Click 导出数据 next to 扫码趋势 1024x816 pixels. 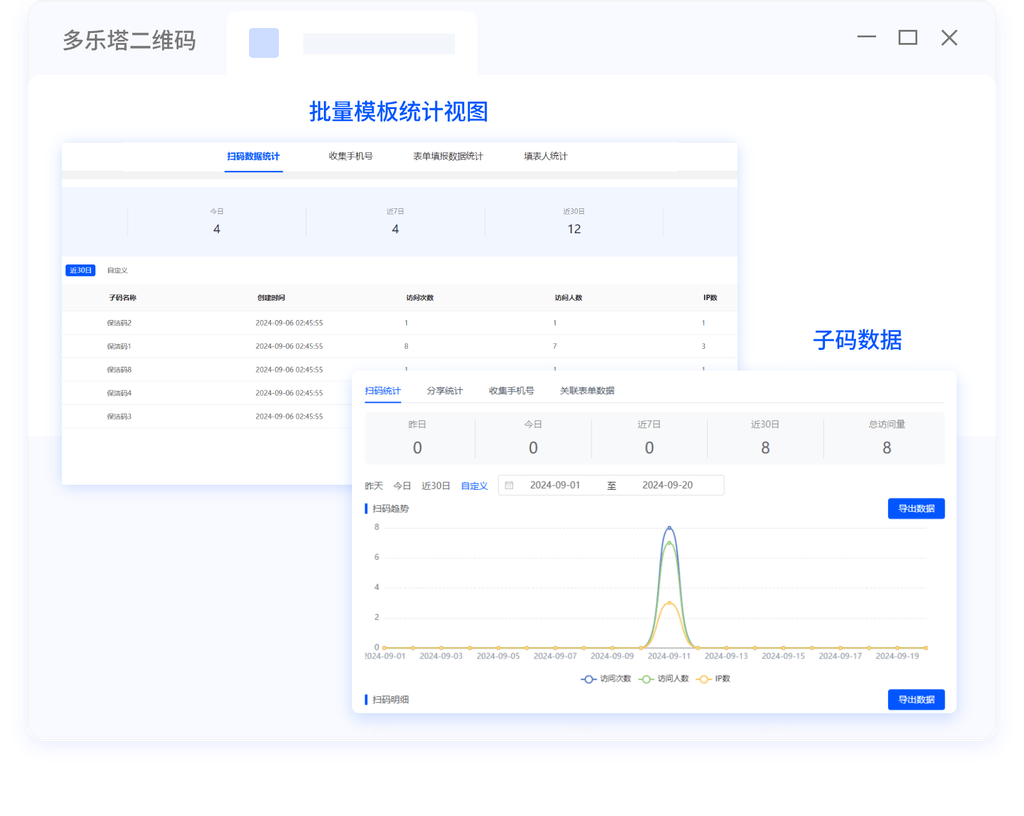916,508
